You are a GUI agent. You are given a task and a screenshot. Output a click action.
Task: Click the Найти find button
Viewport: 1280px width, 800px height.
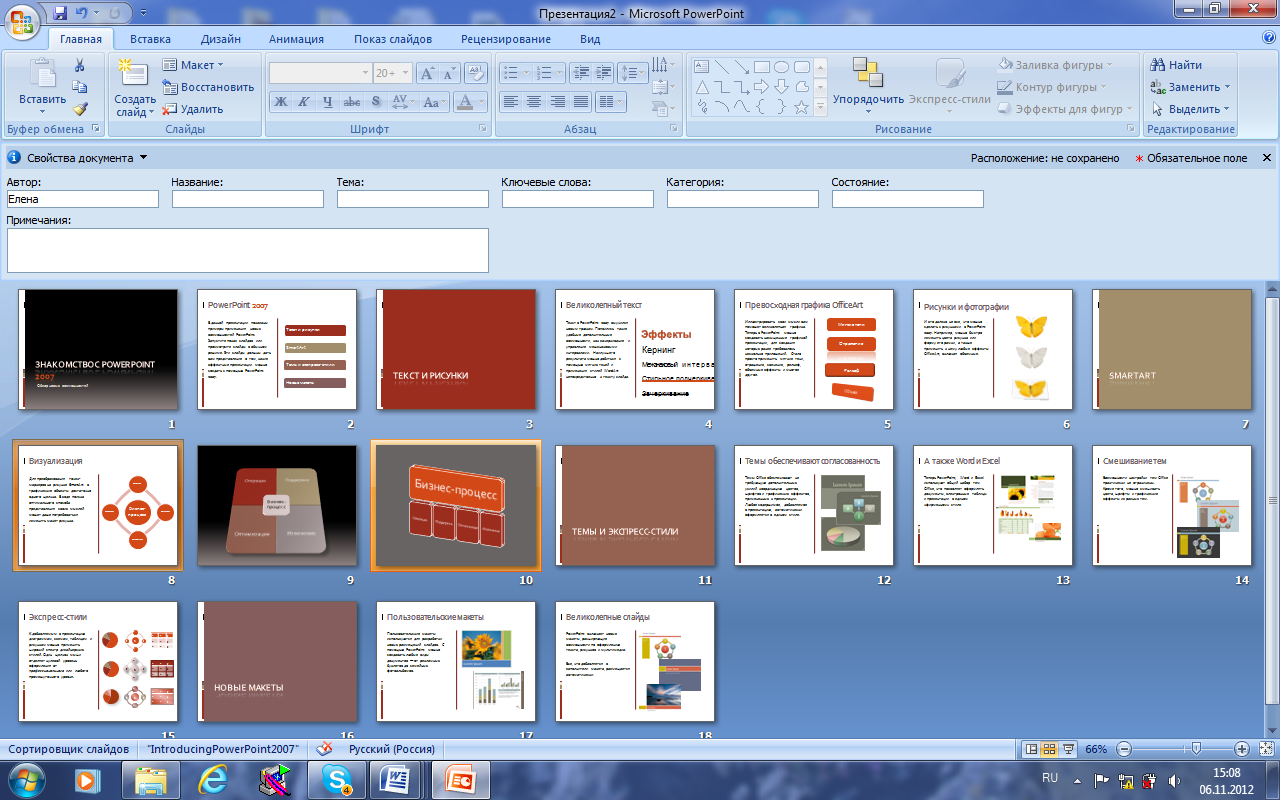tap(1176, 65)
